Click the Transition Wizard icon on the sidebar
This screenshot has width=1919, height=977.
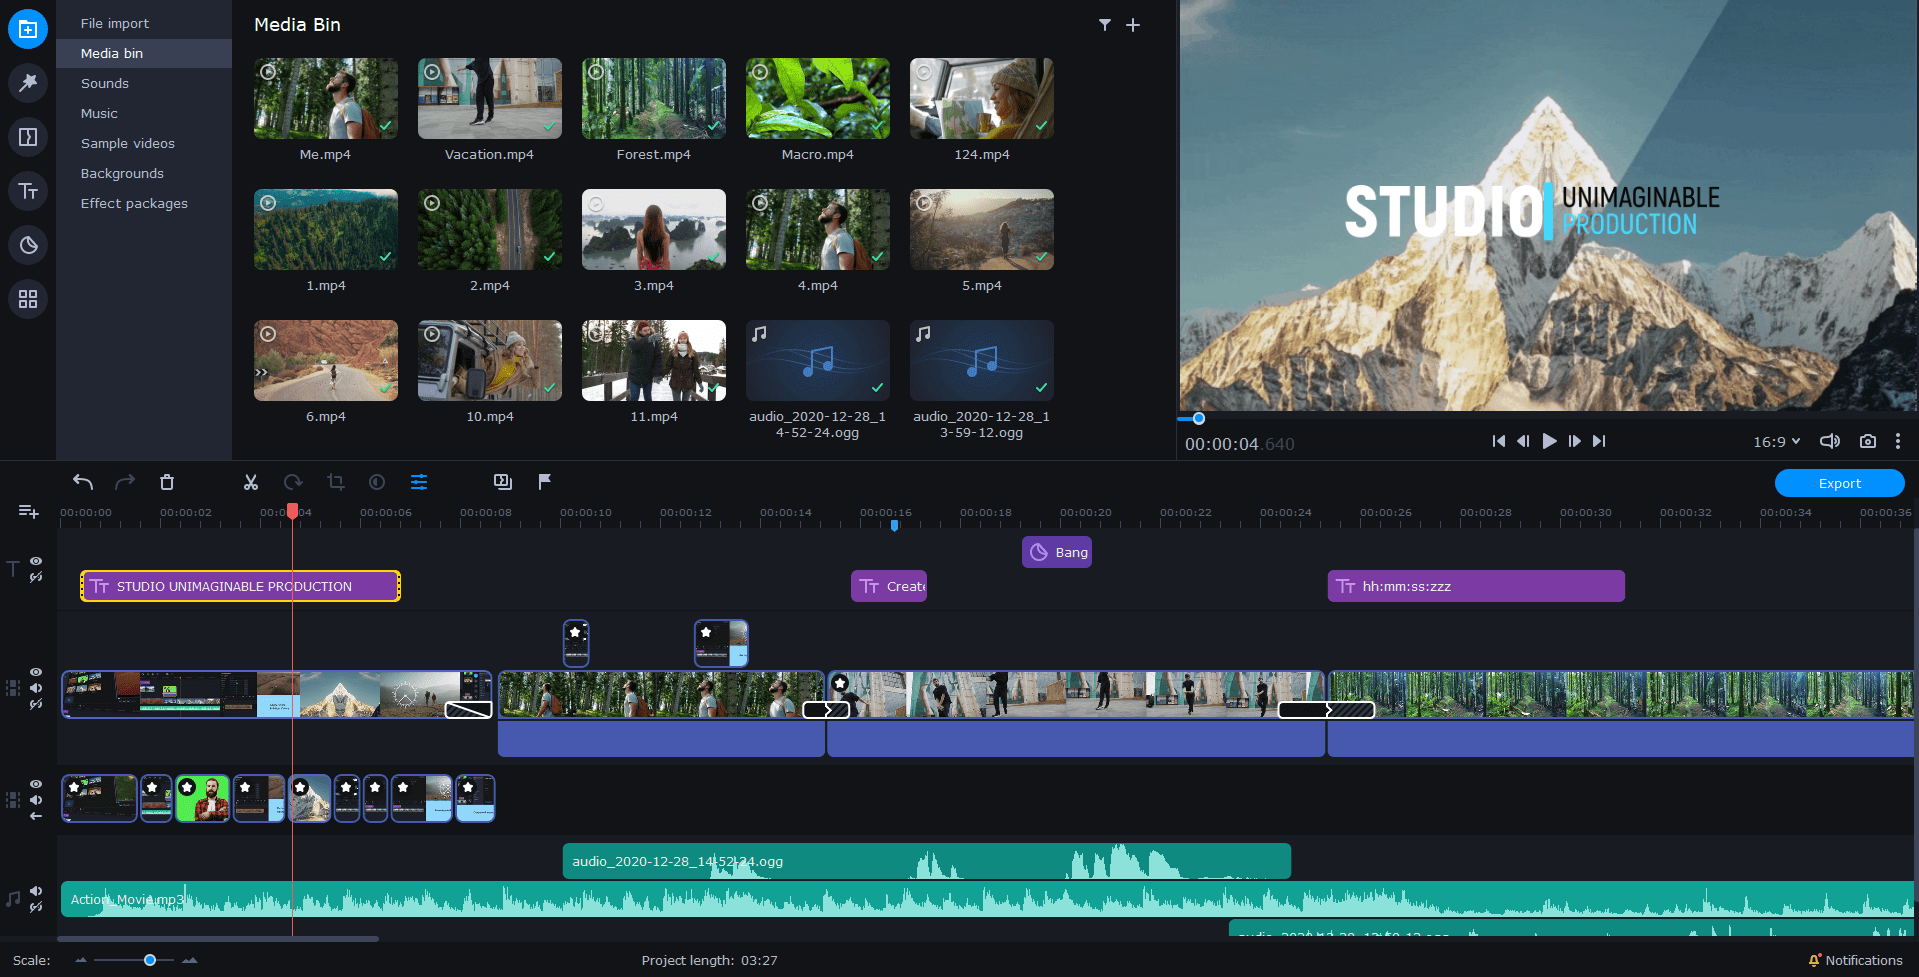pyautogui.click(x=27, y=83)
